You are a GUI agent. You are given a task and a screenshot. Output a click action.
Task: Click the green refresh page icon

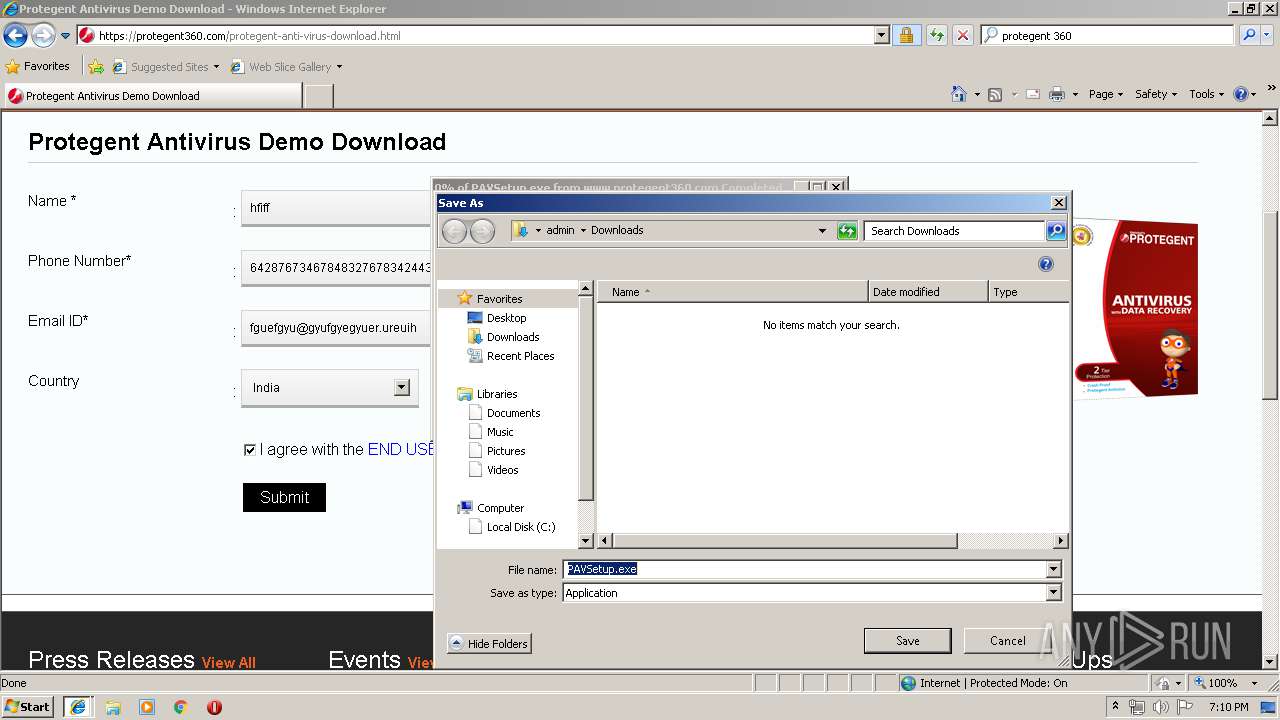click(x=936, y=35)
